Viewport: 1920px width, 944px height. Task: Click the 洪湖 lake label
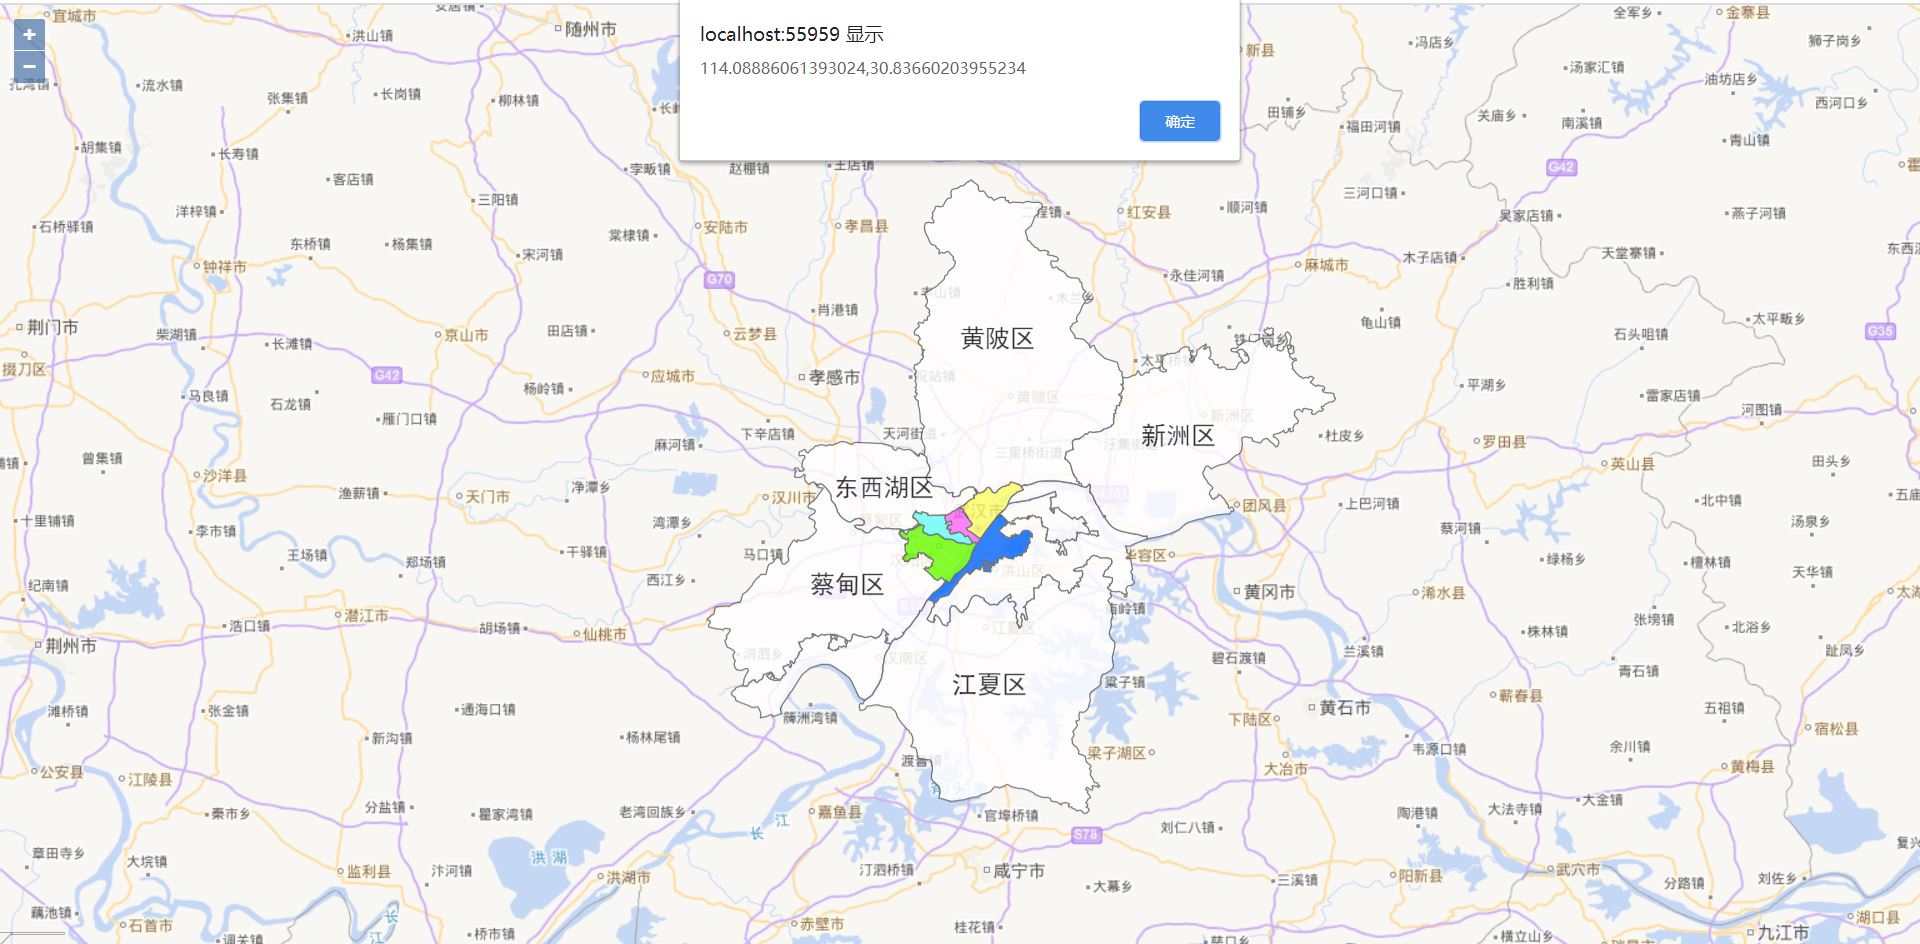pyautogui.click(x=549, y=857)
